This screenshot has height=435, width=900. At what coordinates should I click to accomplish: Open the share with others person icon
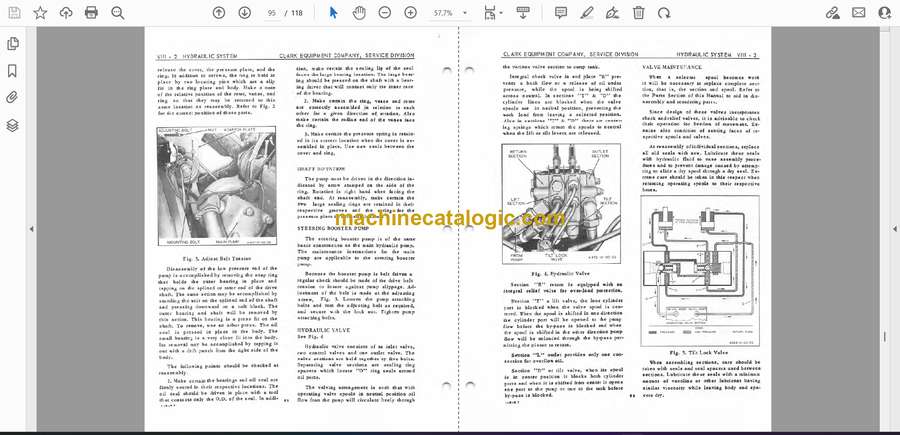885,13
